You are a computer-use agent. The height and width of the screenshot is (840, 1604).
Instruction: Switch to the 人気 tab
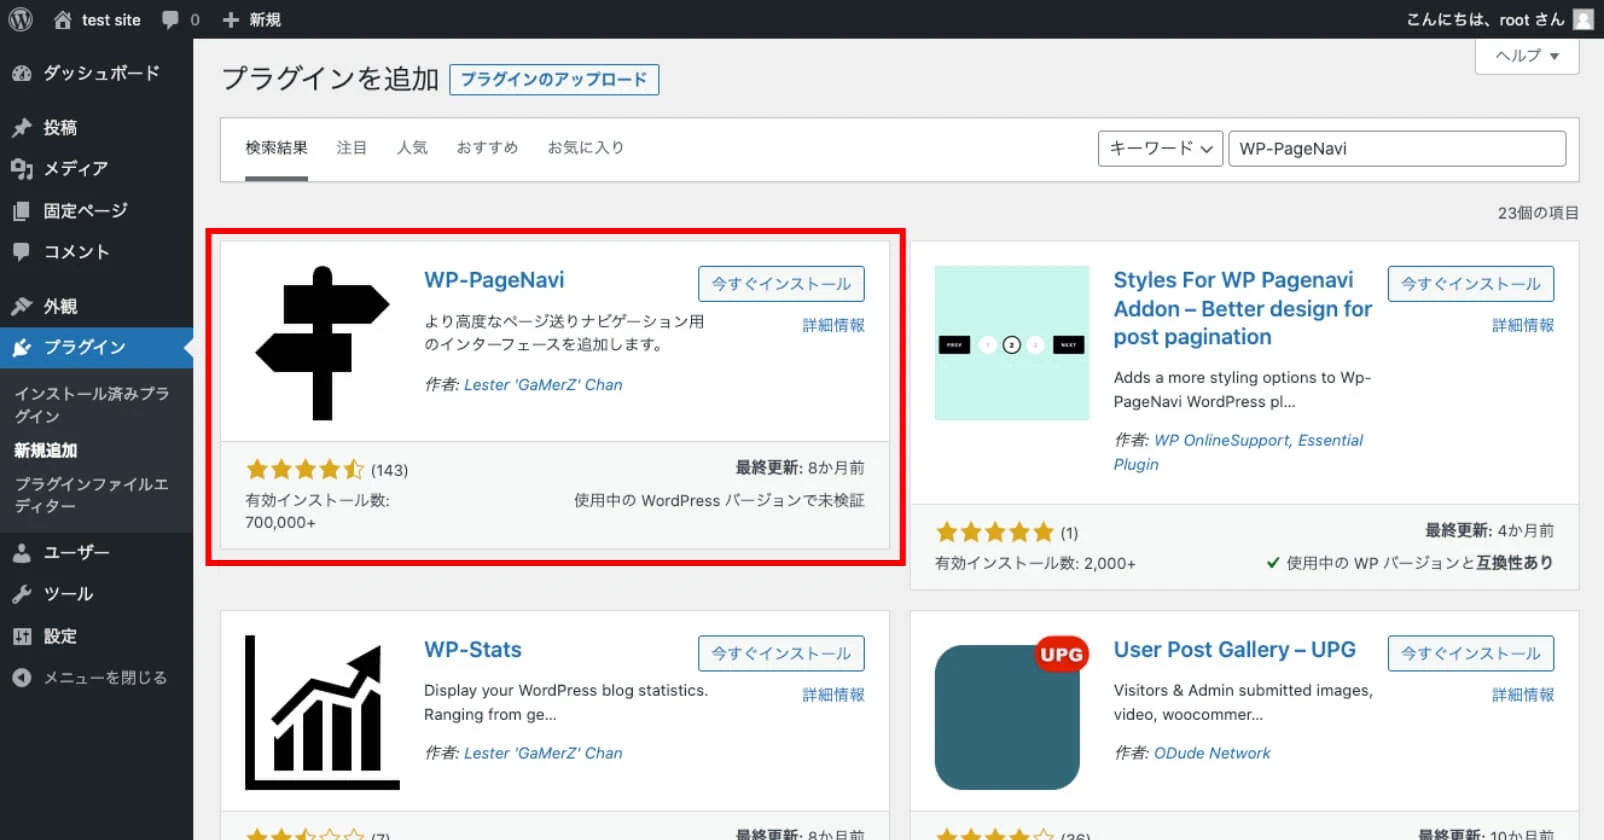point(412,148)
